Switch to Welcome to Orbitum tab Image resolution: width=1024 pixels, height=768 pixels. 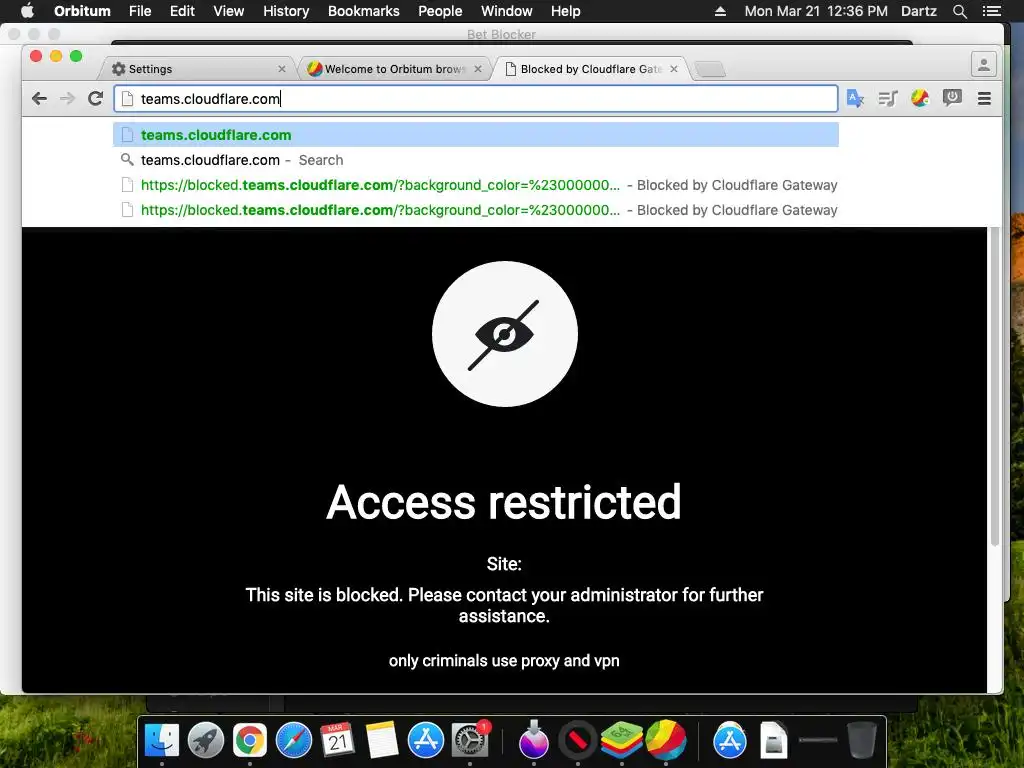point(393,69)
